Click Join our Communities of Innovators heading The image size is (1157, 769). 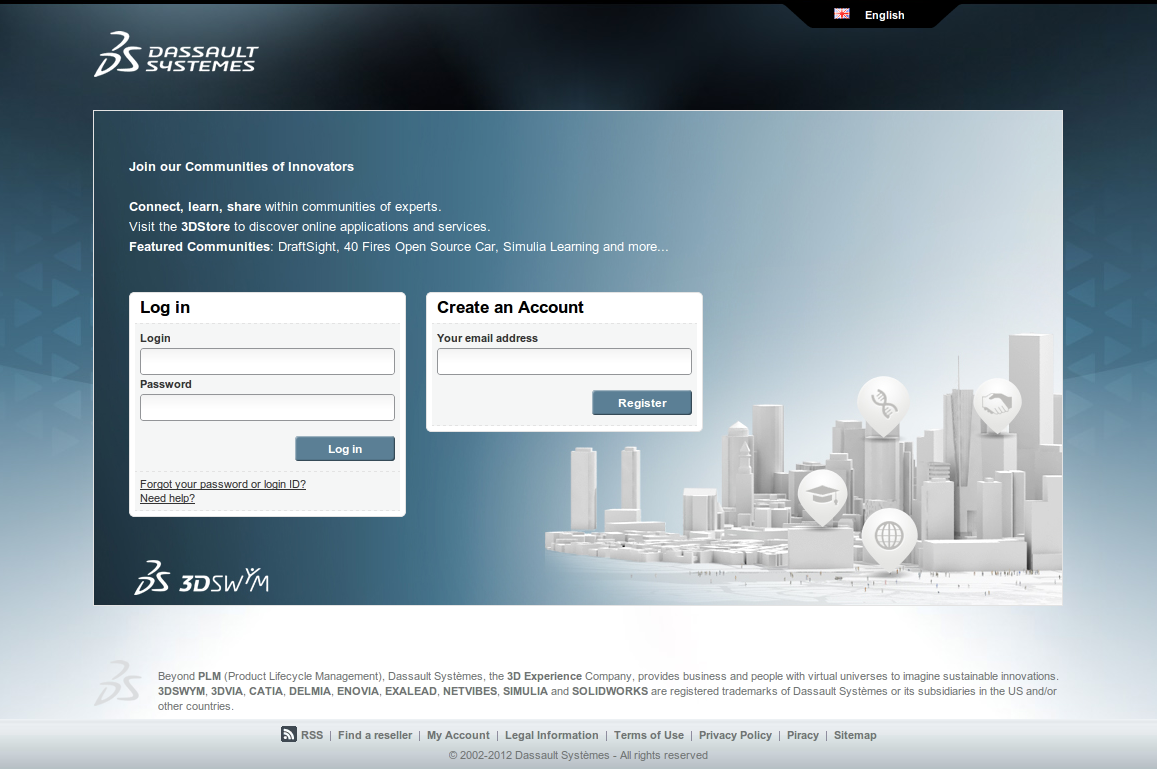point(241,167)
